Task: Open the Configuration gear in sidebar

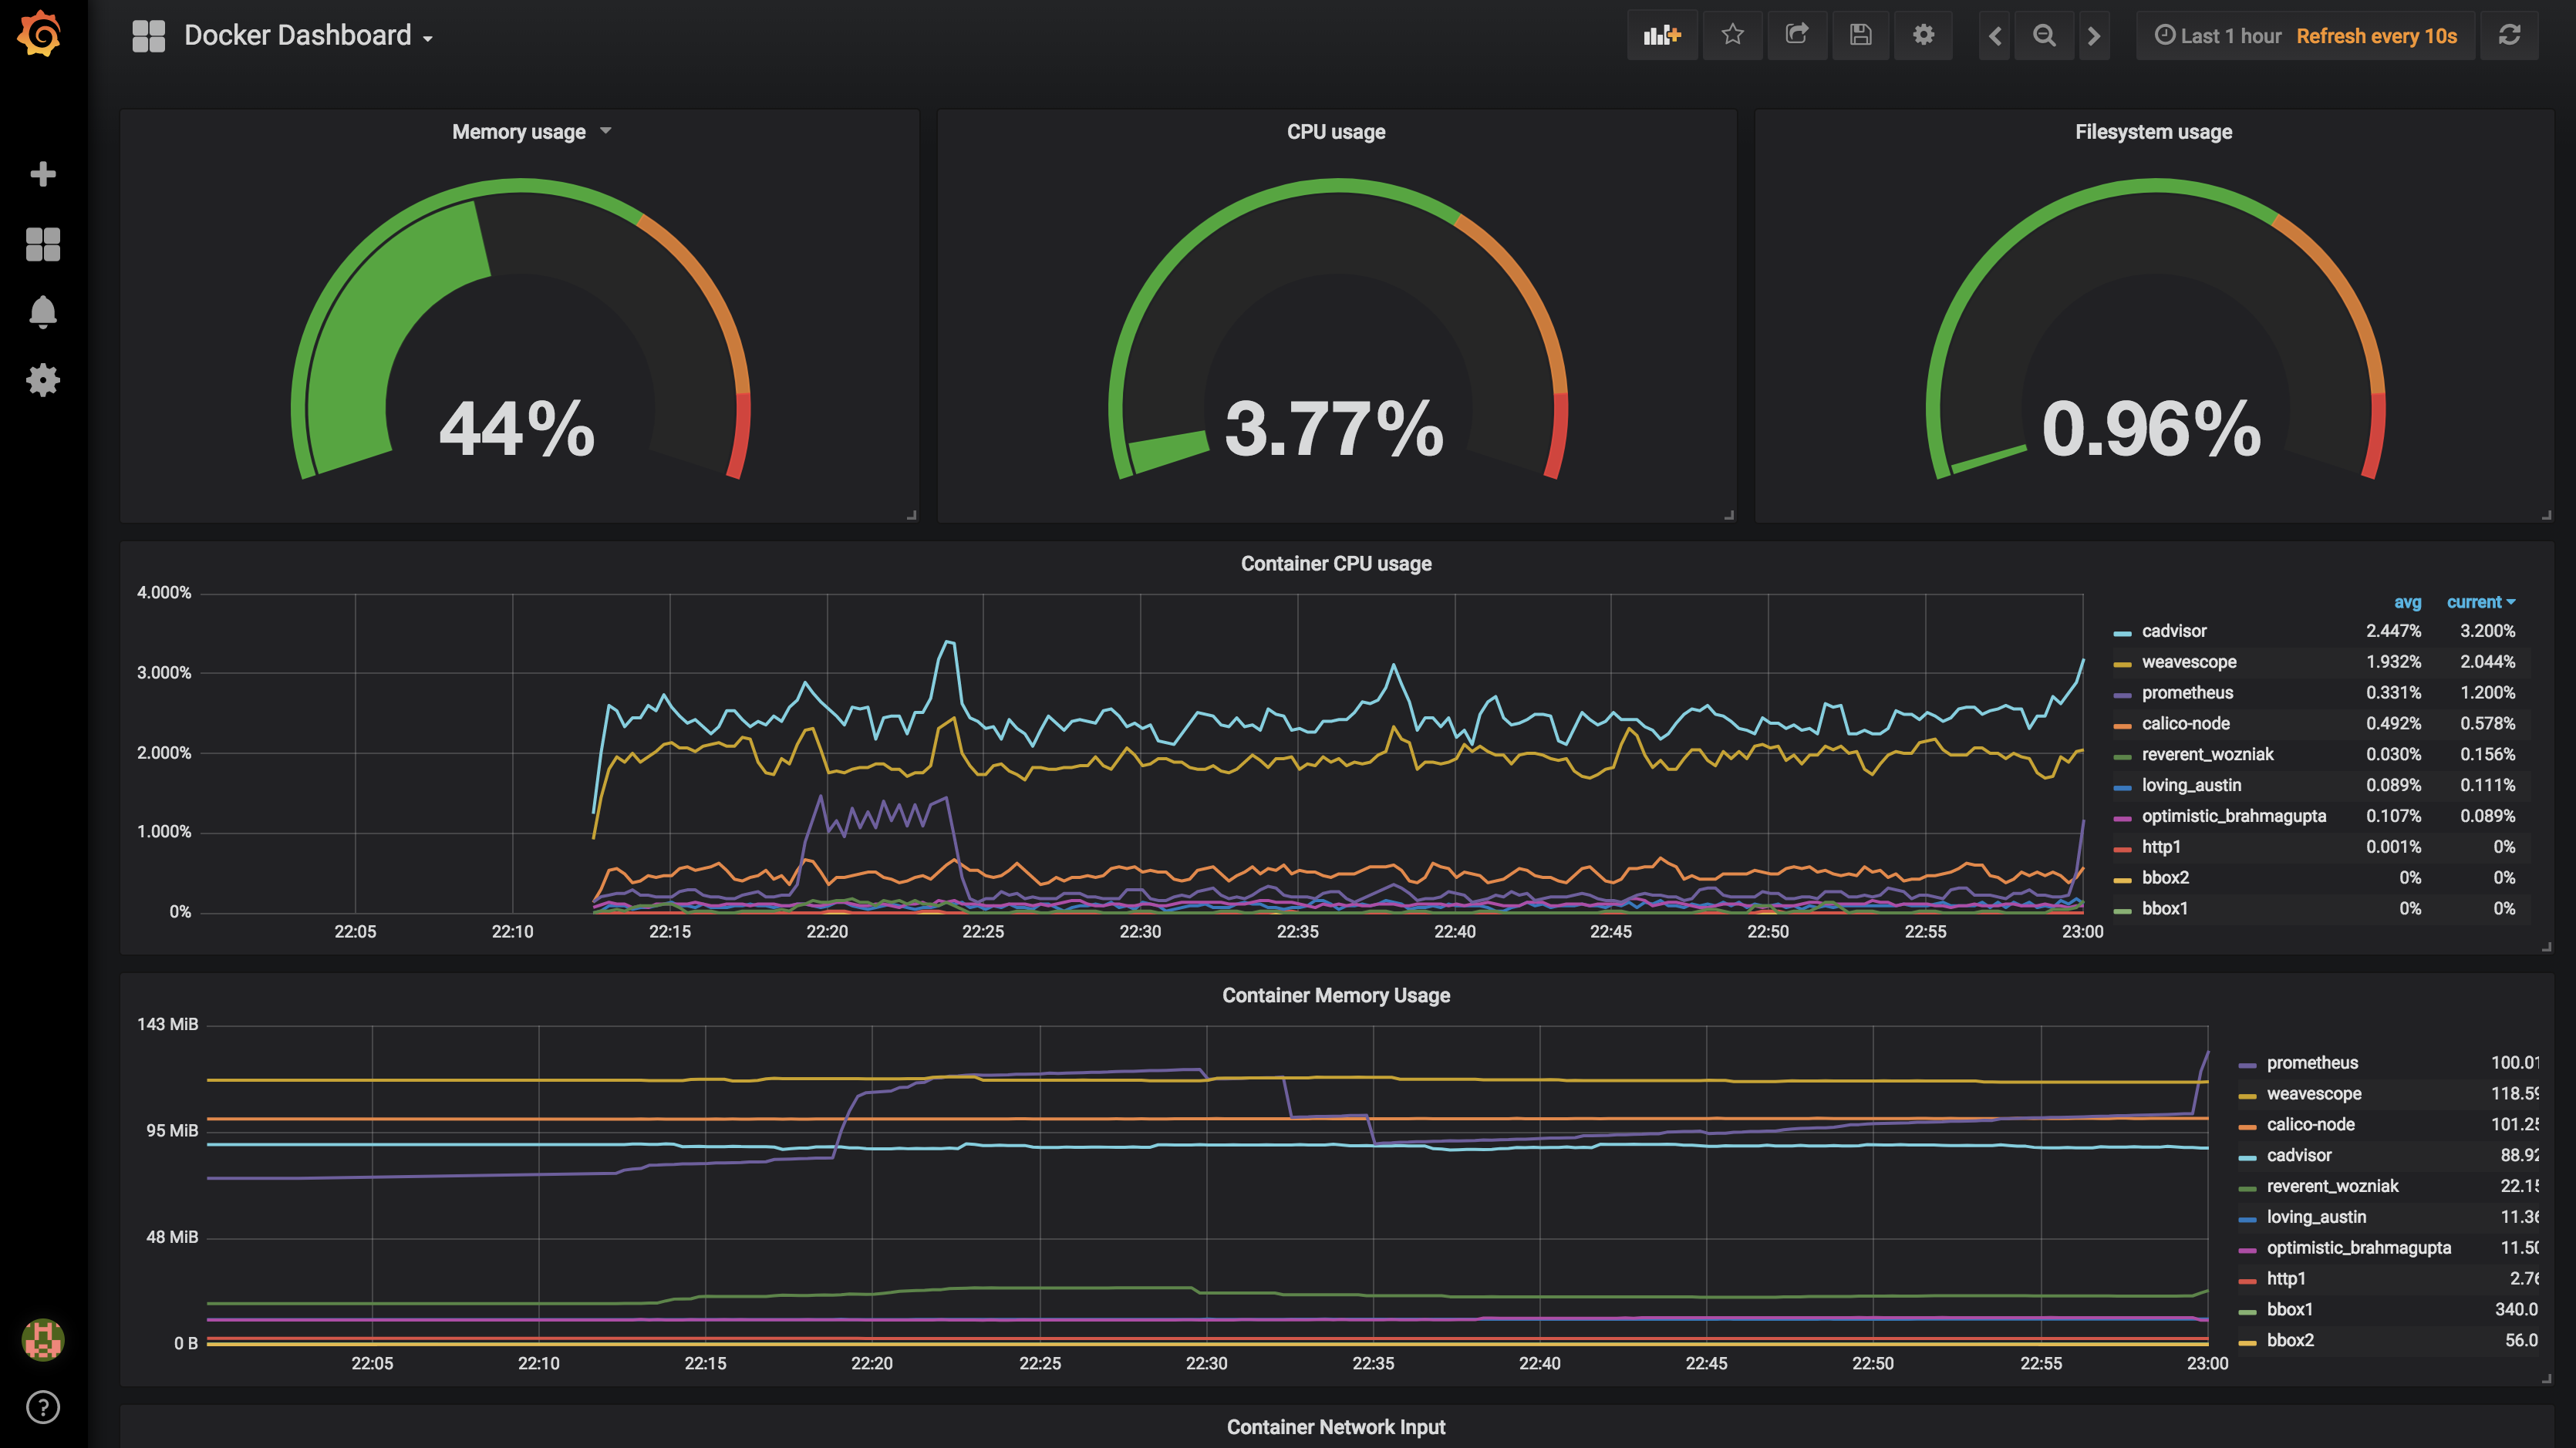Action: (43, 380)
